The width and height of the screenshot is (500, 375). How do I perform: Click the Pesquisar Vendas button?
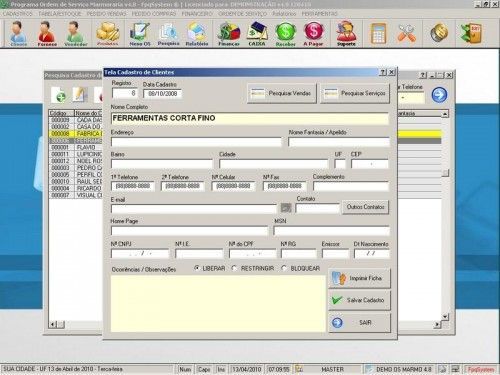click(x=282, y=93)
